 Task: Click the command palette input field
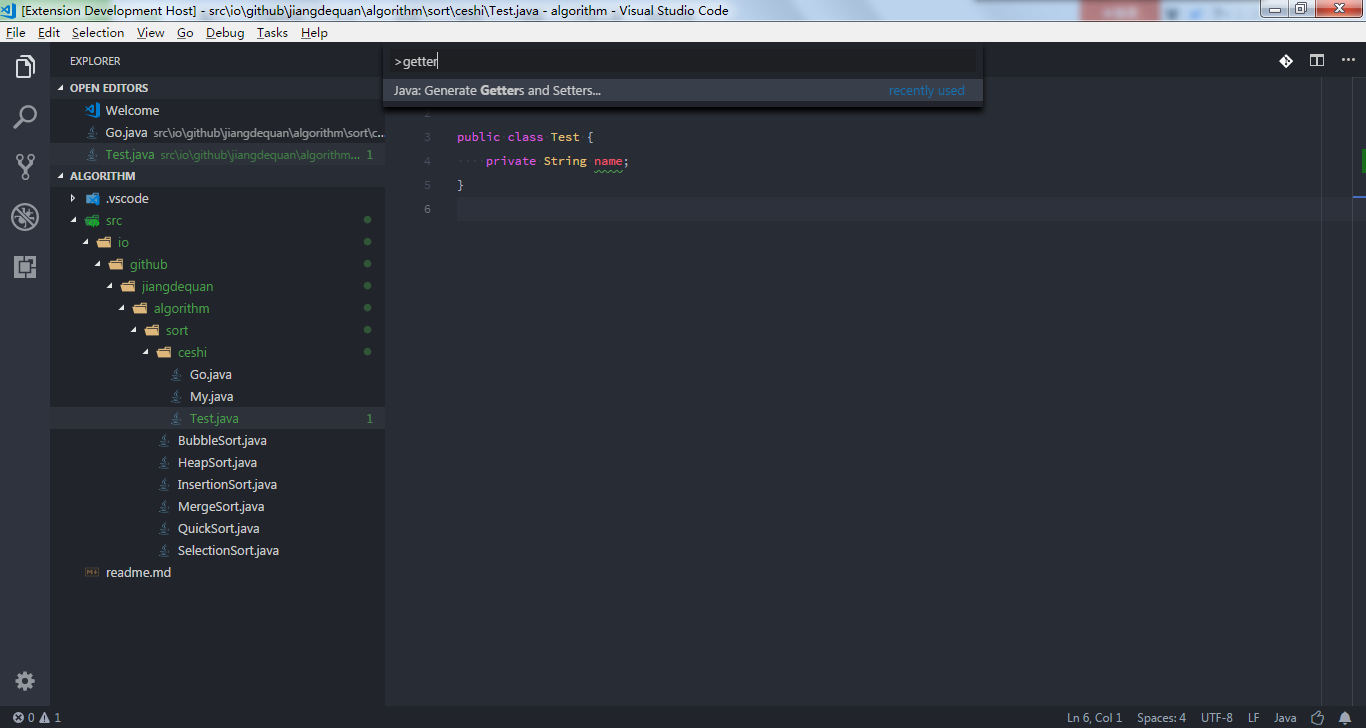pos(683,62)
